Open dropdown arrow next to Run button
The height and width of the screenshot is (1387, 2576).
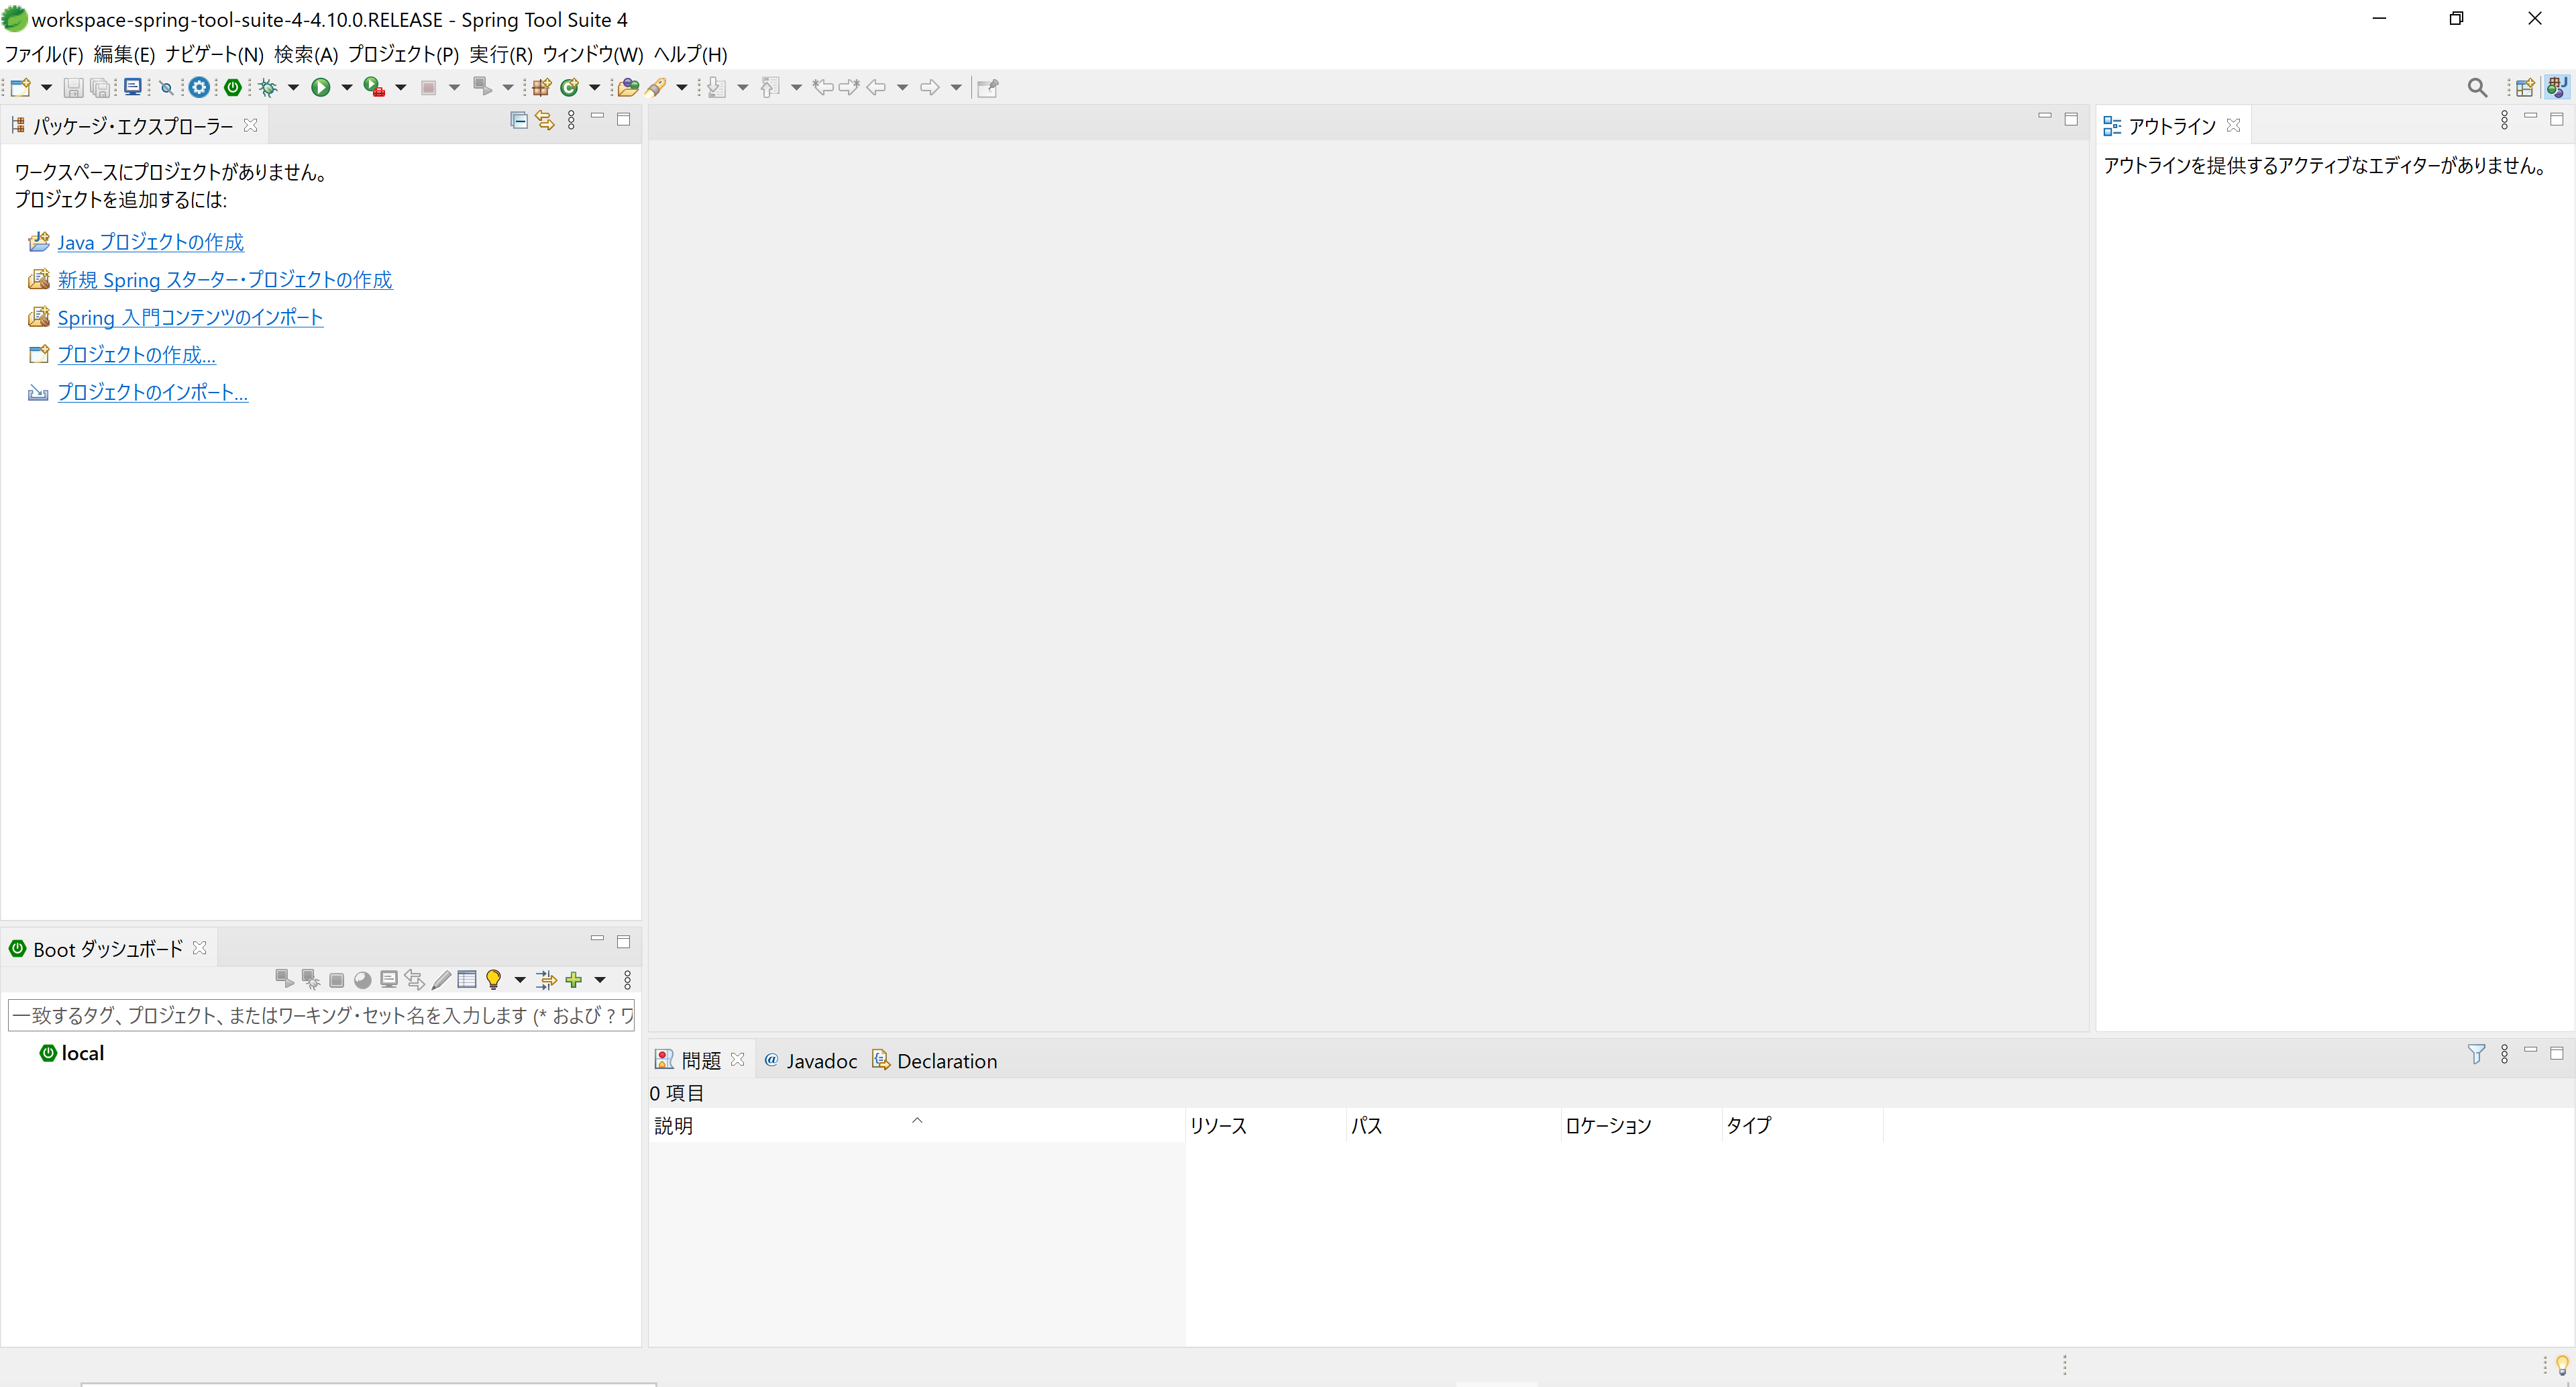coord(347,88)
